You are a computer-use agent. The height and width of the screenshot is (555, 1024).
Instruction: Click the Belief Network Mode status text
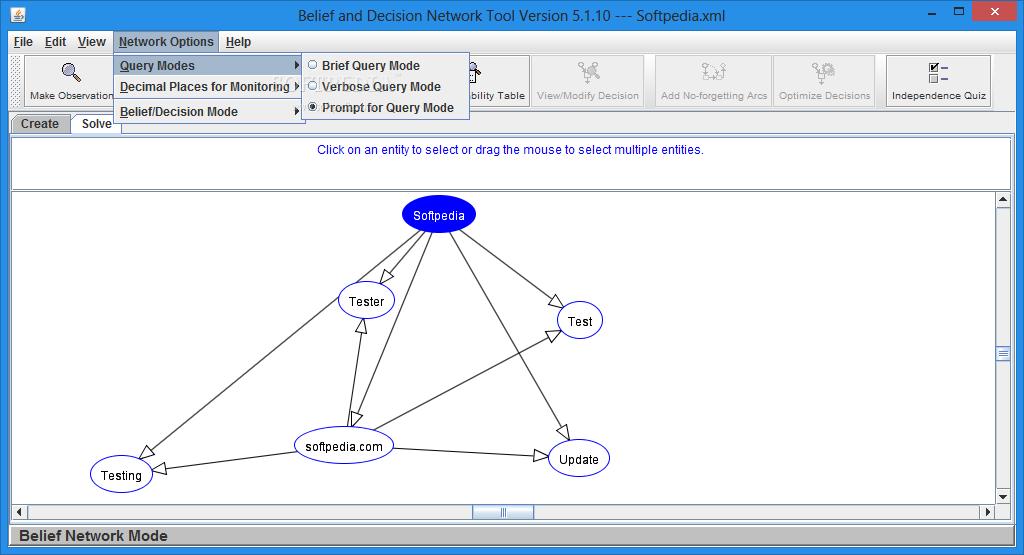[x=93, y=535]
